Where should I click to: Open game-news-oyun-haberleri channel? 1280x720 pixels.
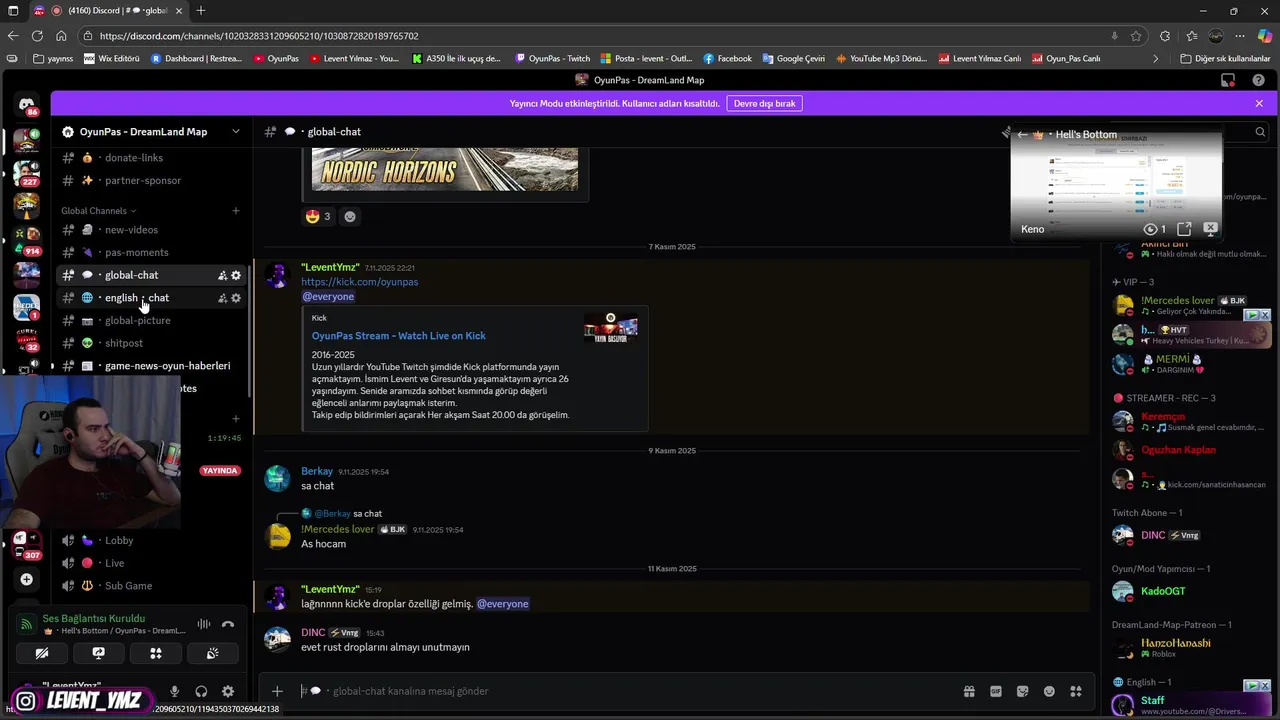[167, 366]
